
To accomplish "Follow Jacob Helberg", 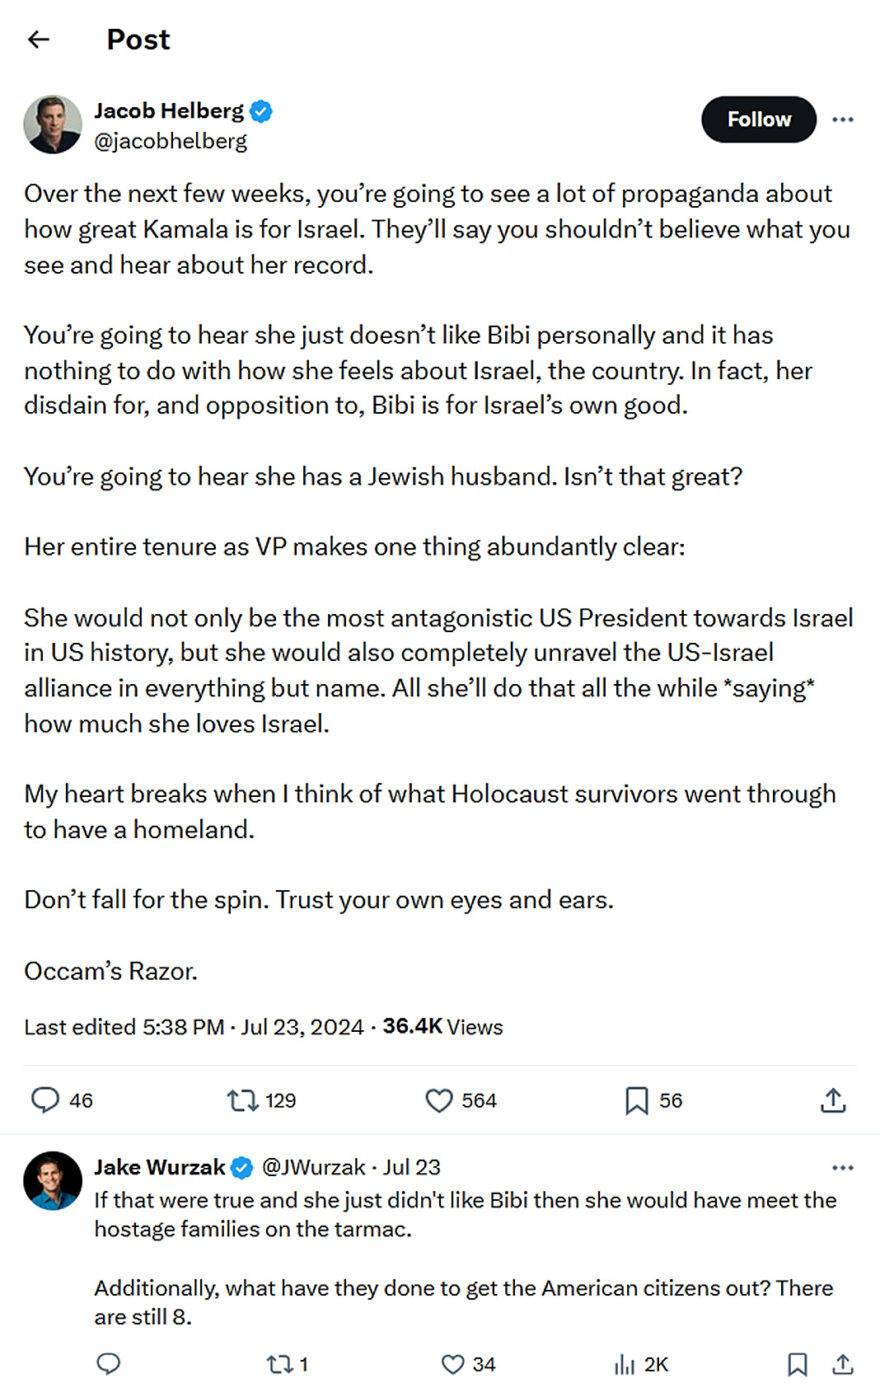I will coord(758,119).
